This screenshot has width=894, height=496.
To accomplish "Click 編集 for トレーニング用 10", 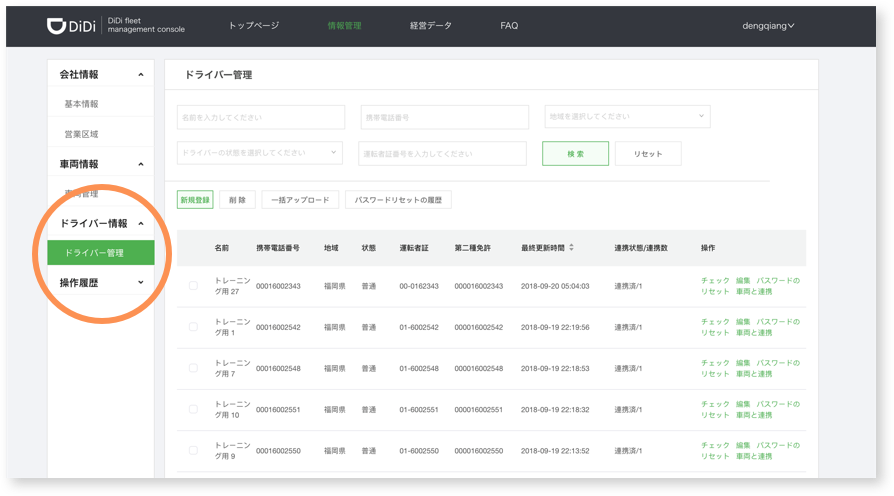I will tap(743, 404).
